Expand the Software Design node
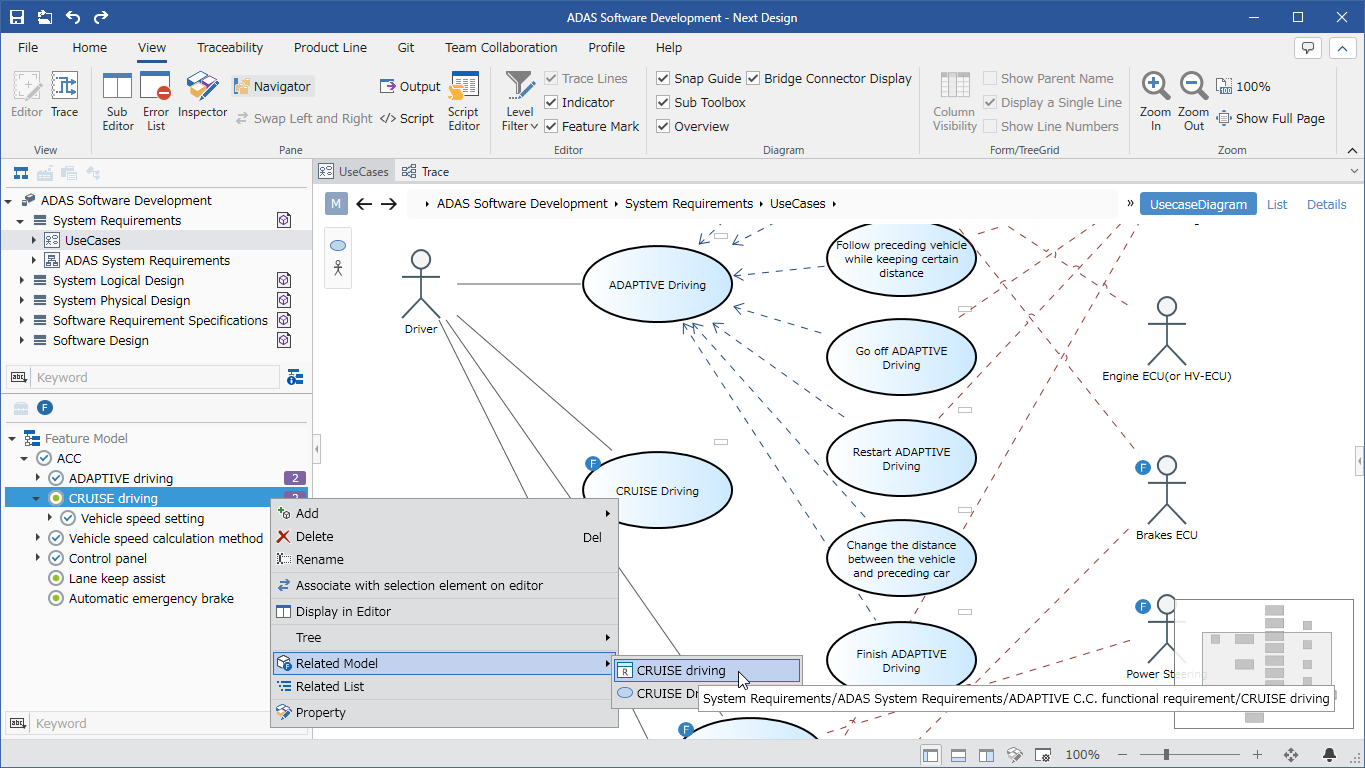Image resolution: width=1365 pixels, height=768 pixels. [21, 340]
